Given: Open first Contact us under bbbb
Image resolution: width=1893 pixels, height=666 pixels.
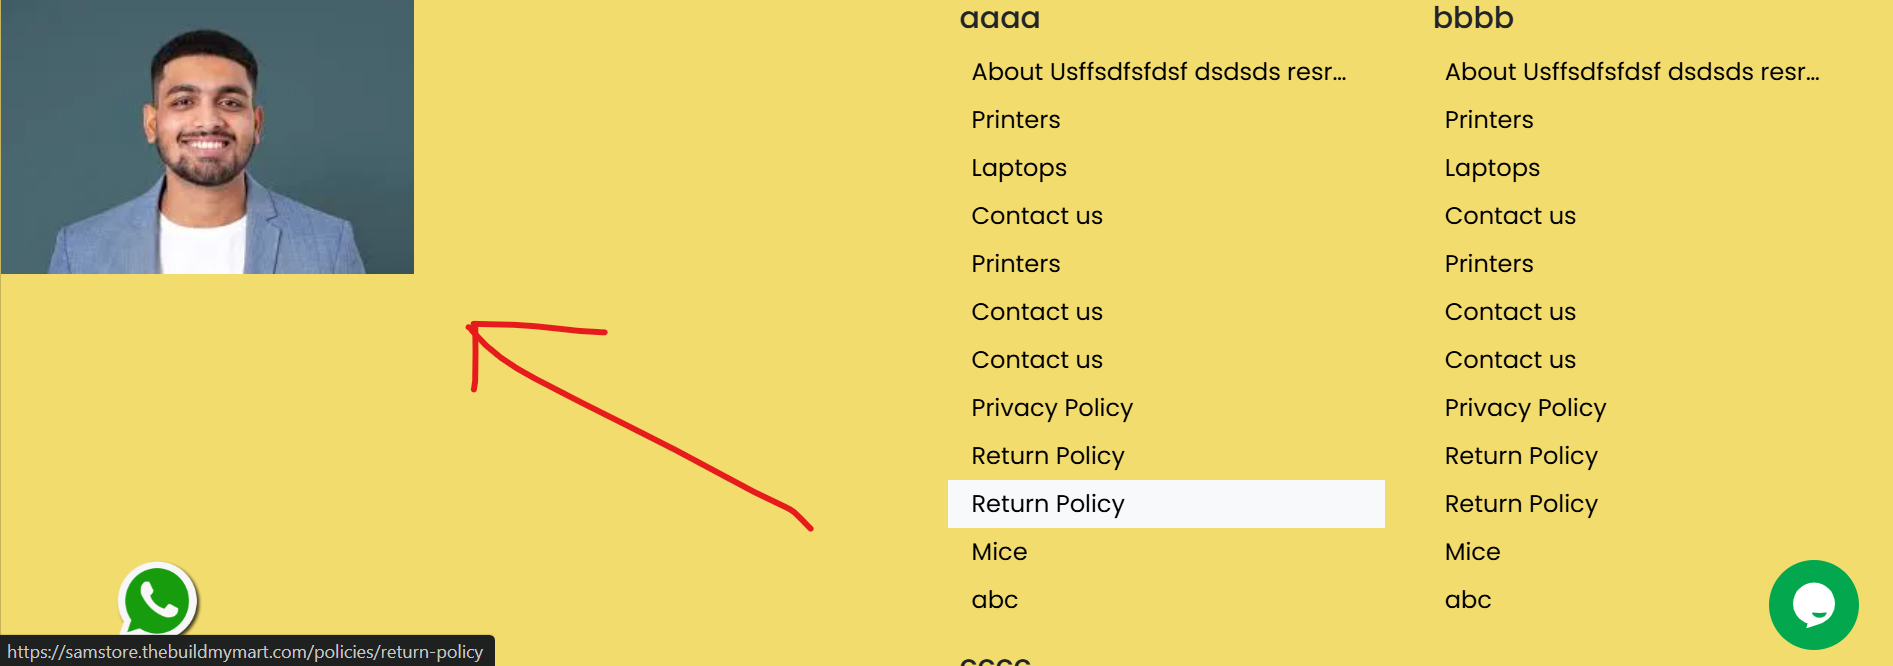Looking at the screenshot, I should point(1510,216).
